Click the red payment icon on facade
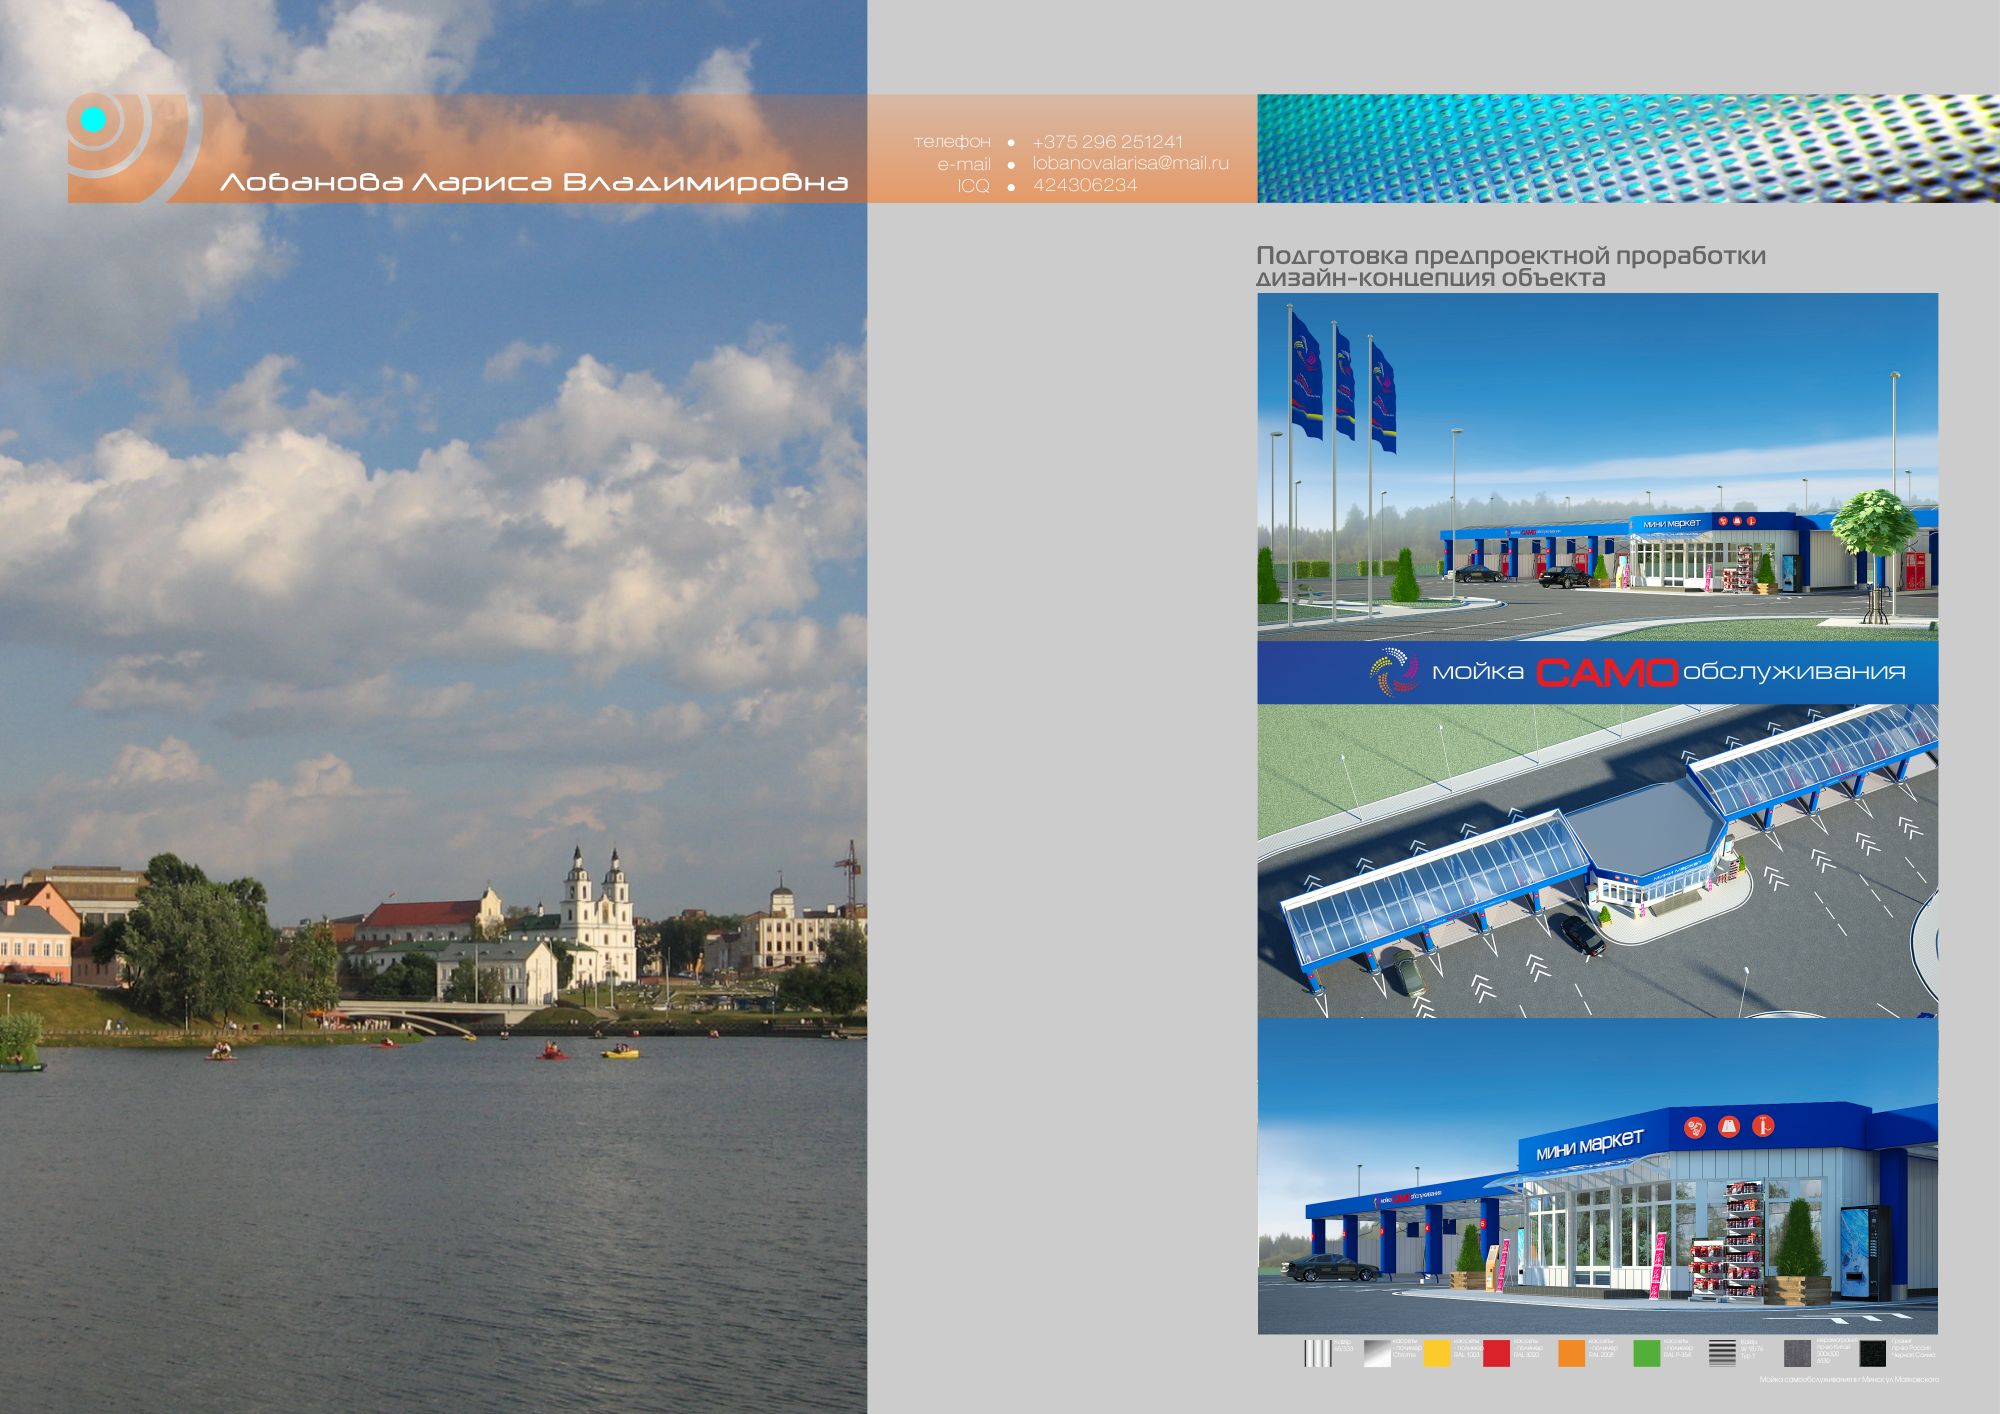This screenshot has width=2000, height=1414. click(1694, 1128)
